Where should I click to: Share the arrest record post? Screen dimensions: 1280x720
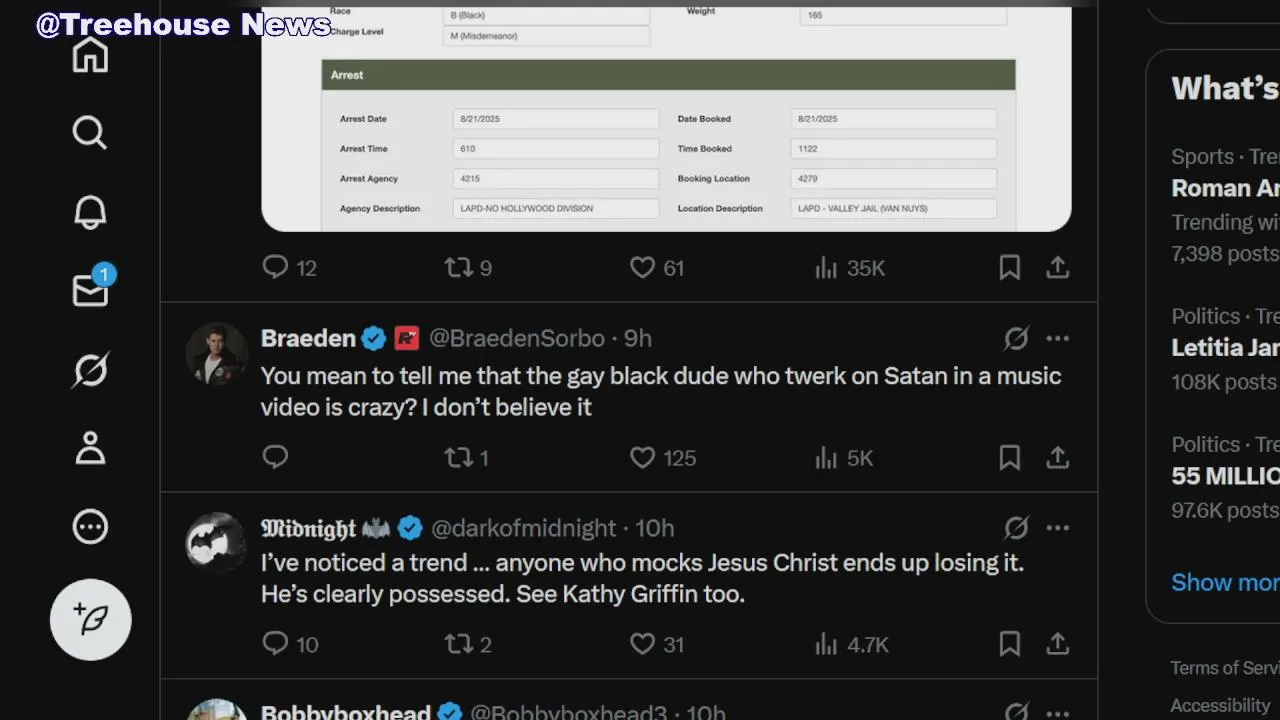coord(1058,268)
